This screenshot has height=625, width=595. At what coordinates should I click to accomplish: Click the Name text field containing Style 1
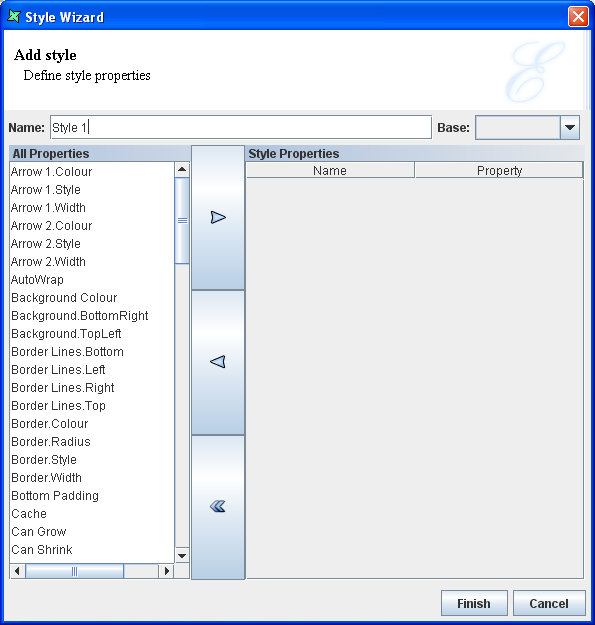(x=241, y=128)
